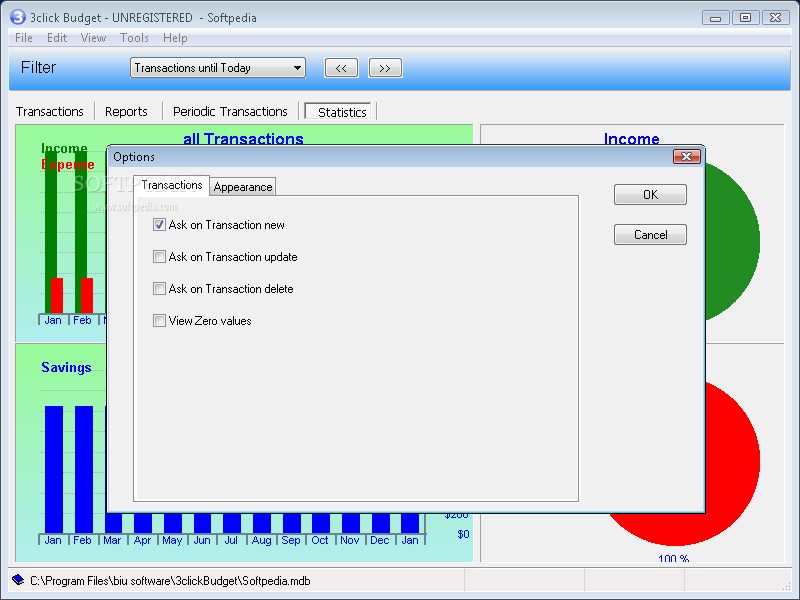Click the Aug month label in Savings chart
Screen dimensions: 800x600
tap(261, 540)
